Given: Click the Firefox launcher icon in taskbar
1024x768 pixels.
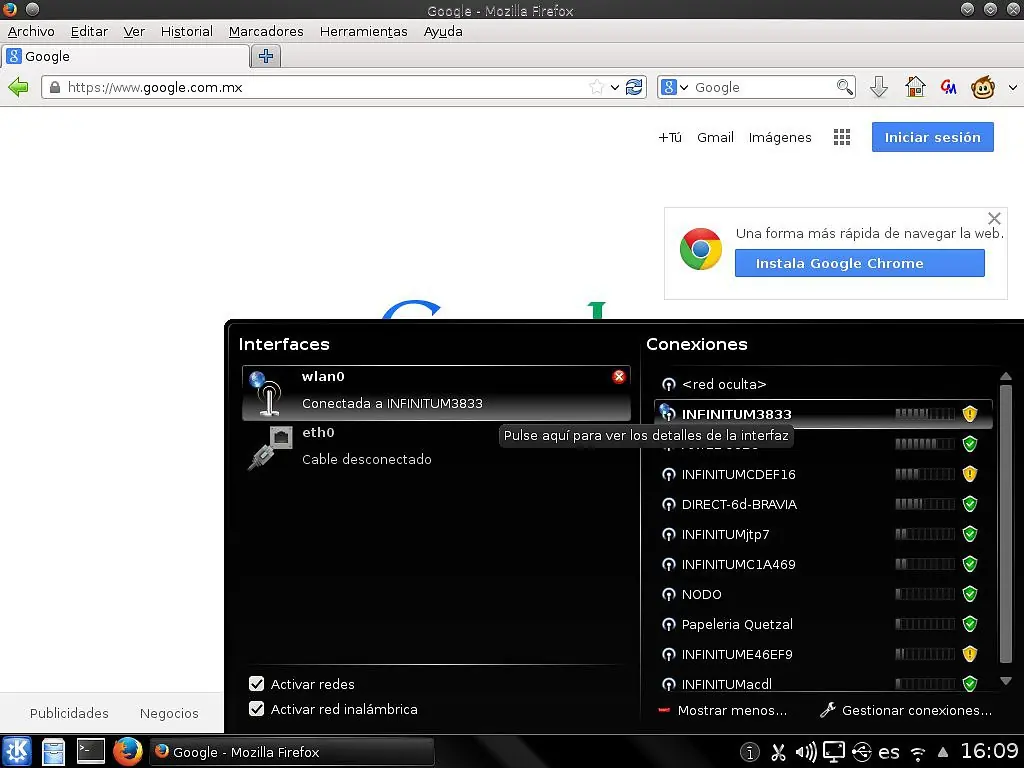Looking at the screenshot, I should 128,752.
